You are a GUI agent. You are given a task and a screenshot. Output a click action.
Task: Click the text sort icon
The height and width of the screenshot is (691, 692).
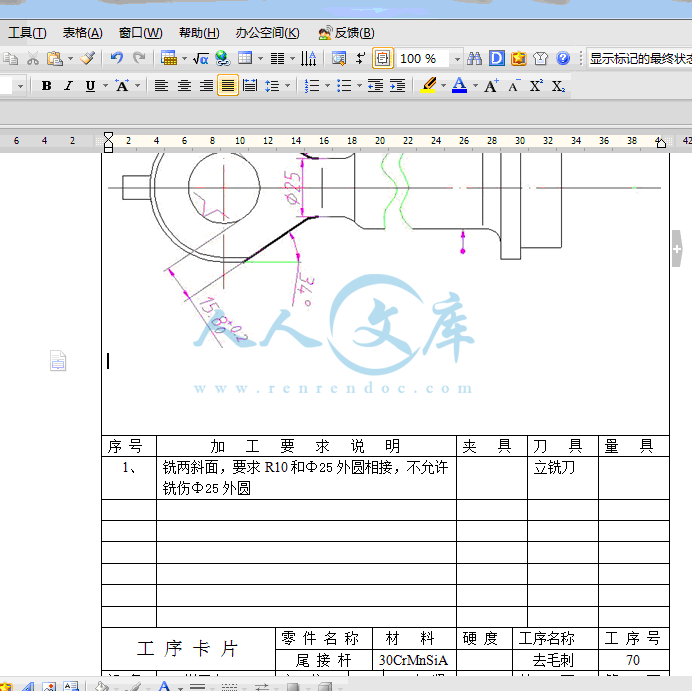click(308, 58)
